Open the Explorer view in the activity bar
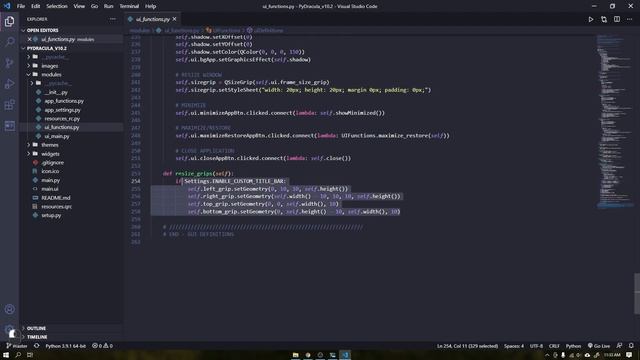Viewport: 640px width, 360px height. pyautogui.click(x=9, y=21)
